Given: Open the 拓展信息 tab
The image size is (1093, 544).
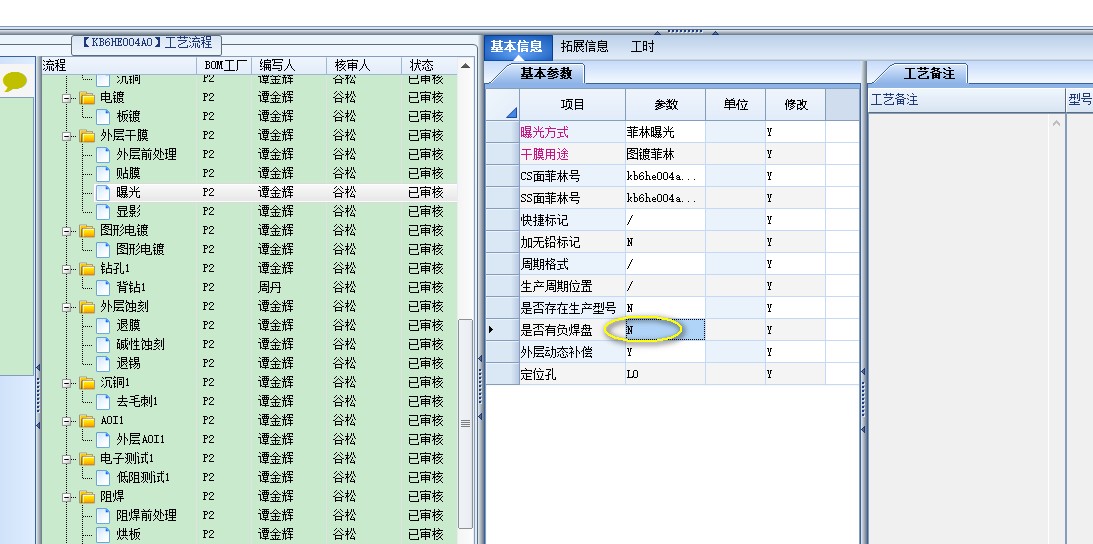Looking at the screenshot, I should tap(584, 47).
